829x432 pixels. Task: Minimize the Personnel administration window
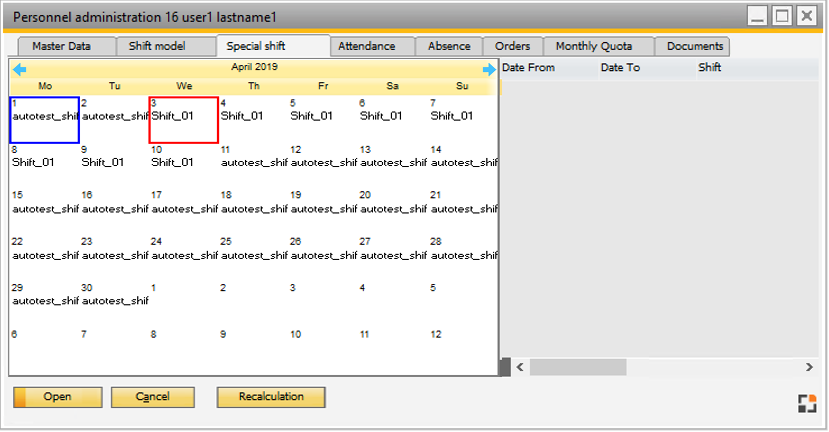tap(759, 16)
